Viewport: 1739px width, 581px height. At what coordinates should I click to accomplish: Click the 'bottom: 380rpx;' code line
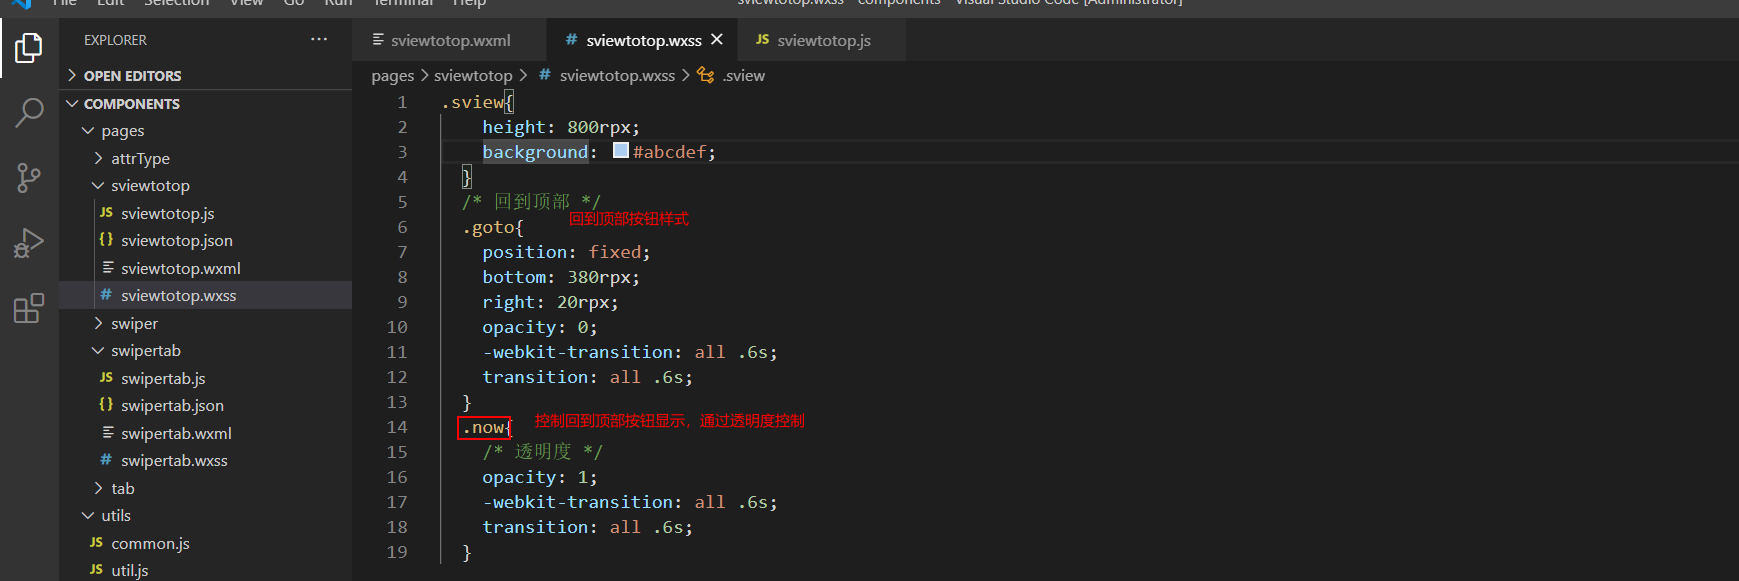point(561,277)
